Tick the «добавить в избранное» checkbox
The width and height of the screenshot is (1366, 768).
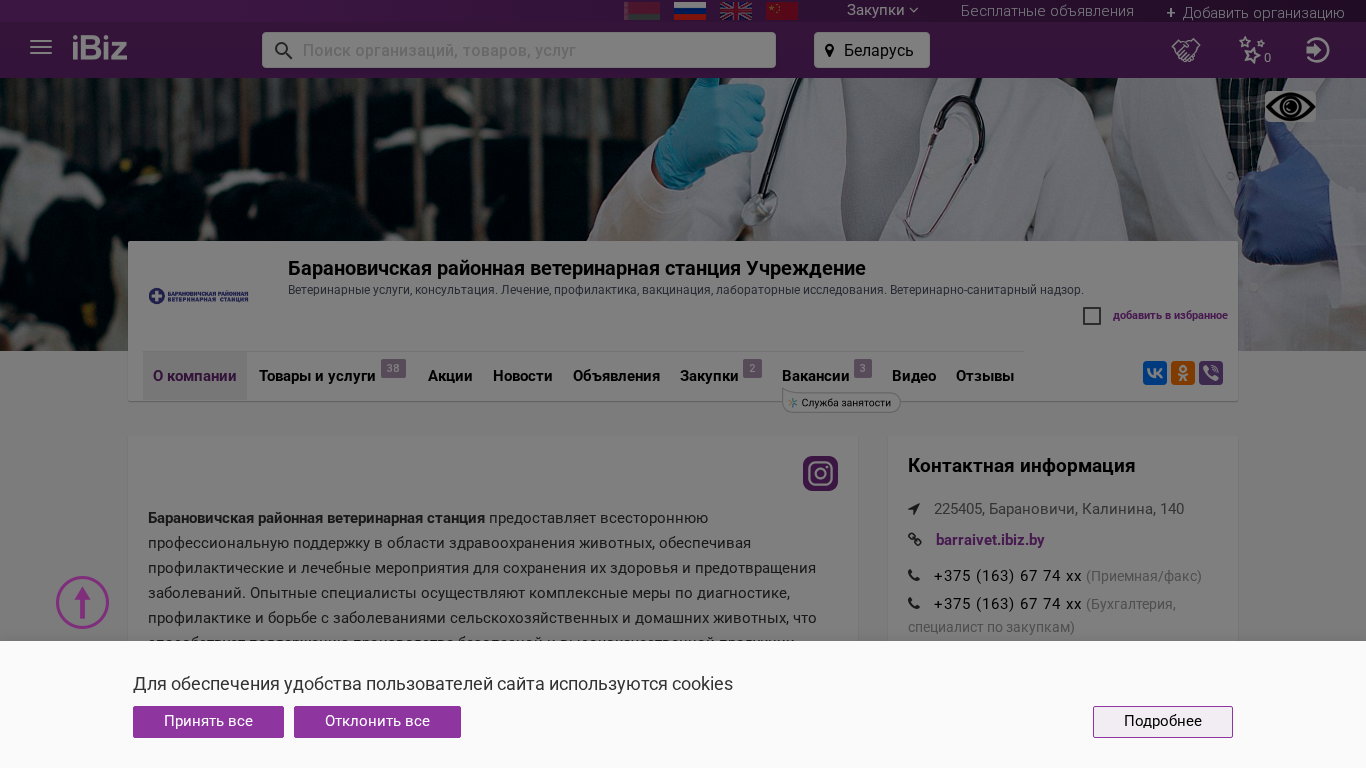point(1092,316)
